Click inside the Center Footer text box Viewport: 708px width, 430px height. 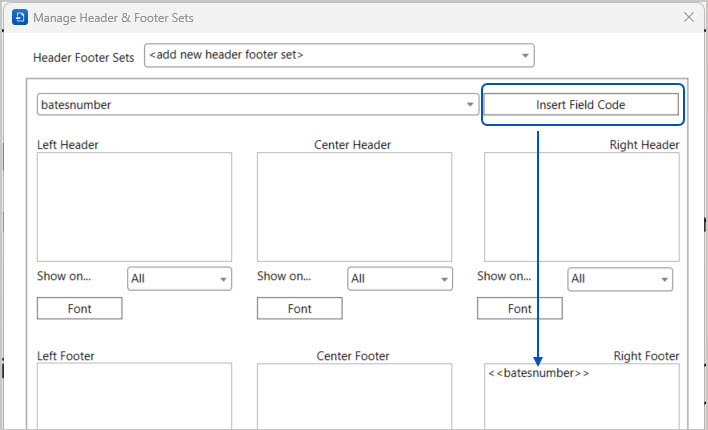[354, 396]
